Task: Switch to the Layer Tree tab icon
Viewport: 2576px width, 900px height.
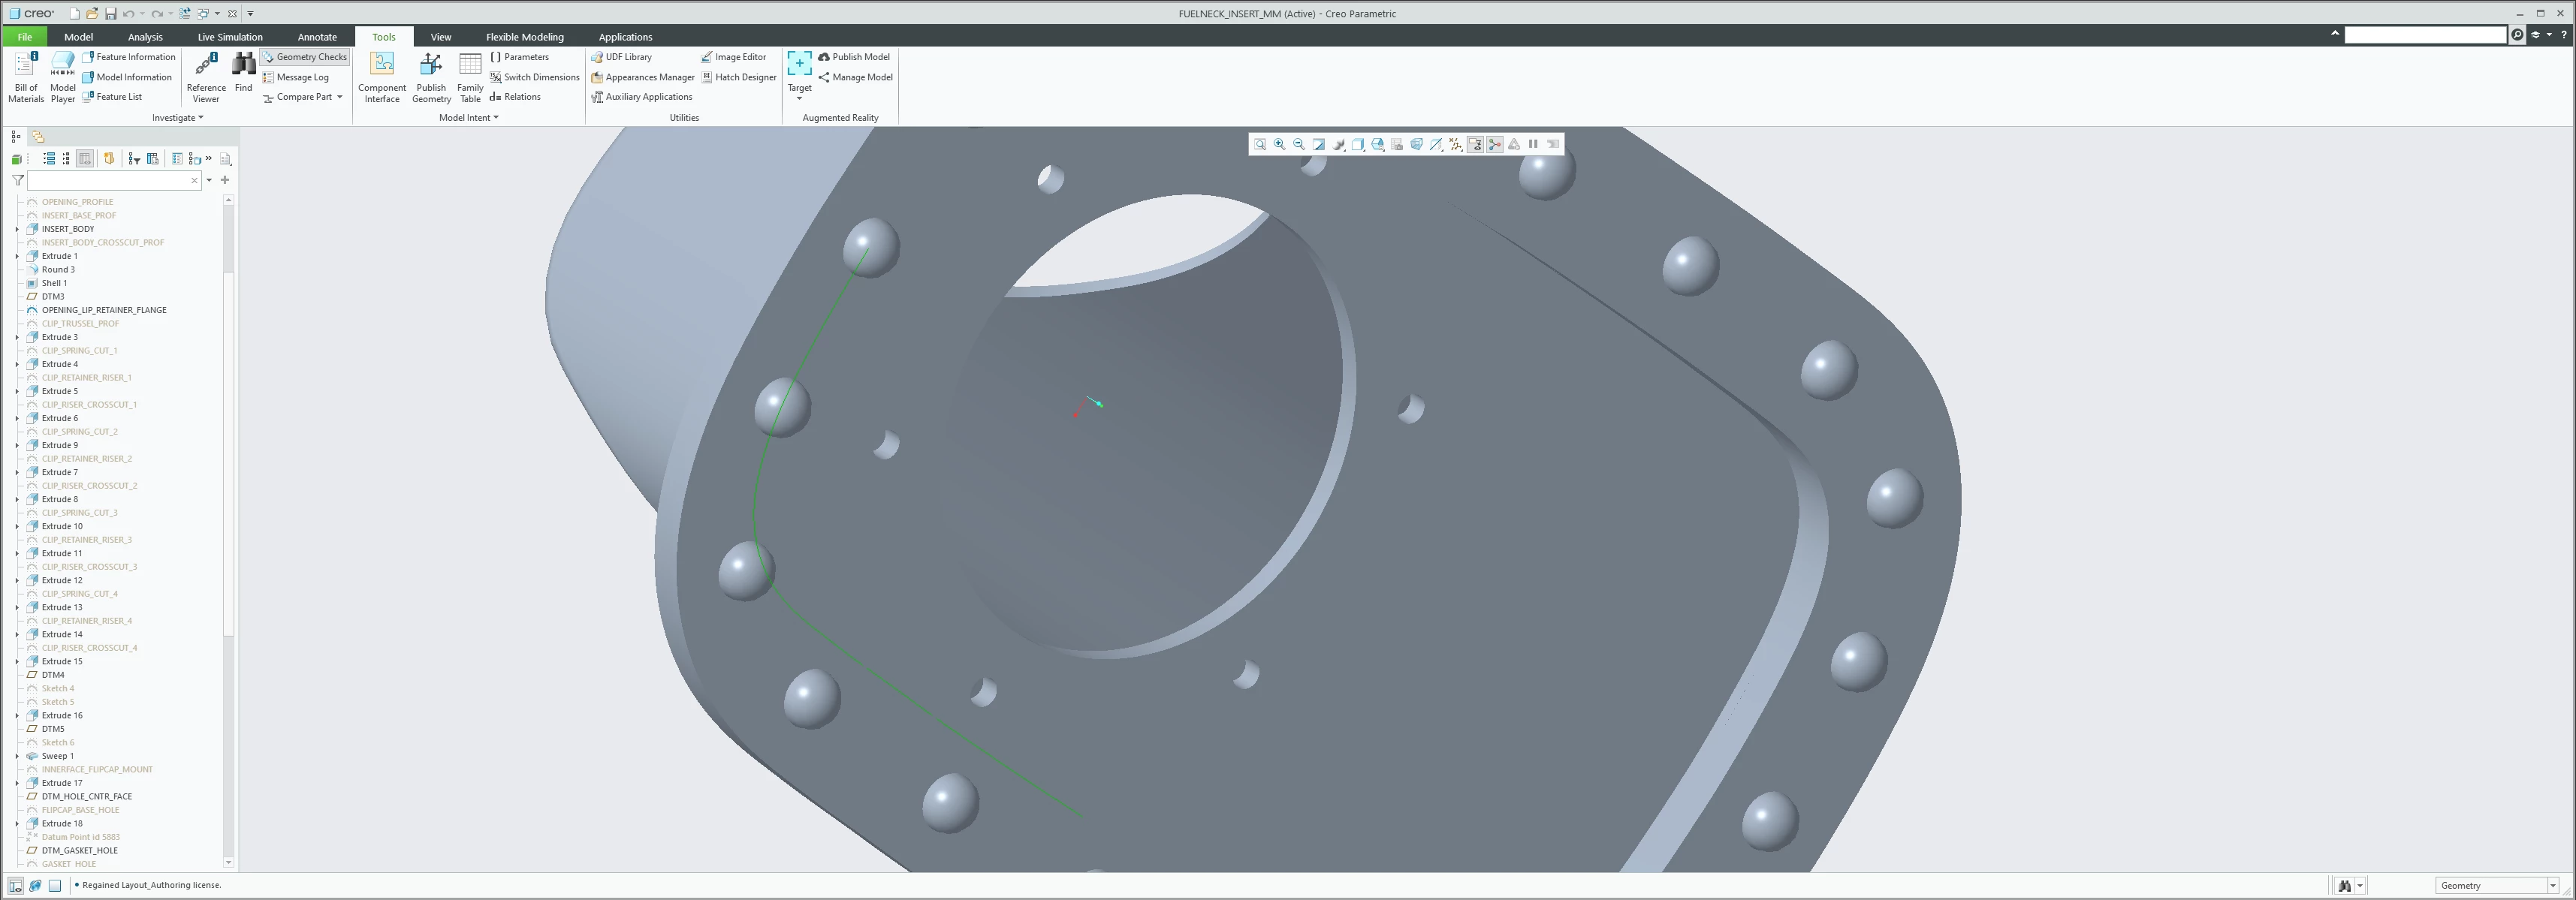Action: pos(38,137)
